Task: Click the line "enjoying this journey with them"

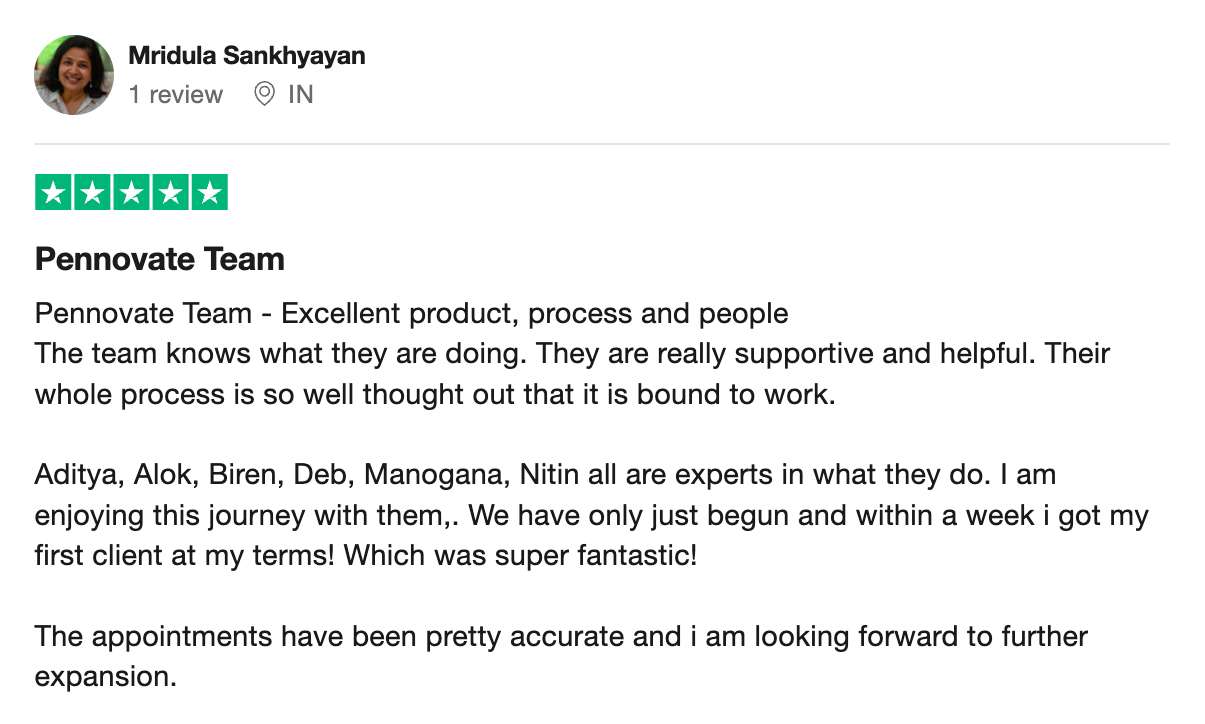Action: pyautogui.click(x=248, y=516)
